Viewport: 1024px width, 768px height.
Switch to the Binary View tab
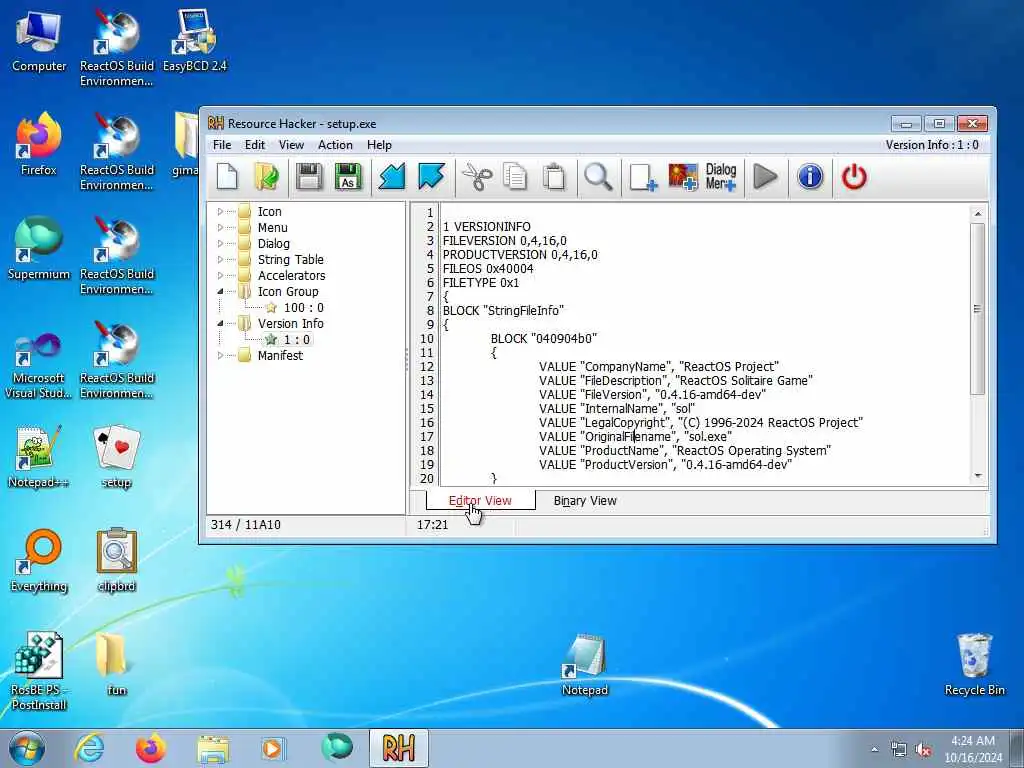tap(585, 501)
